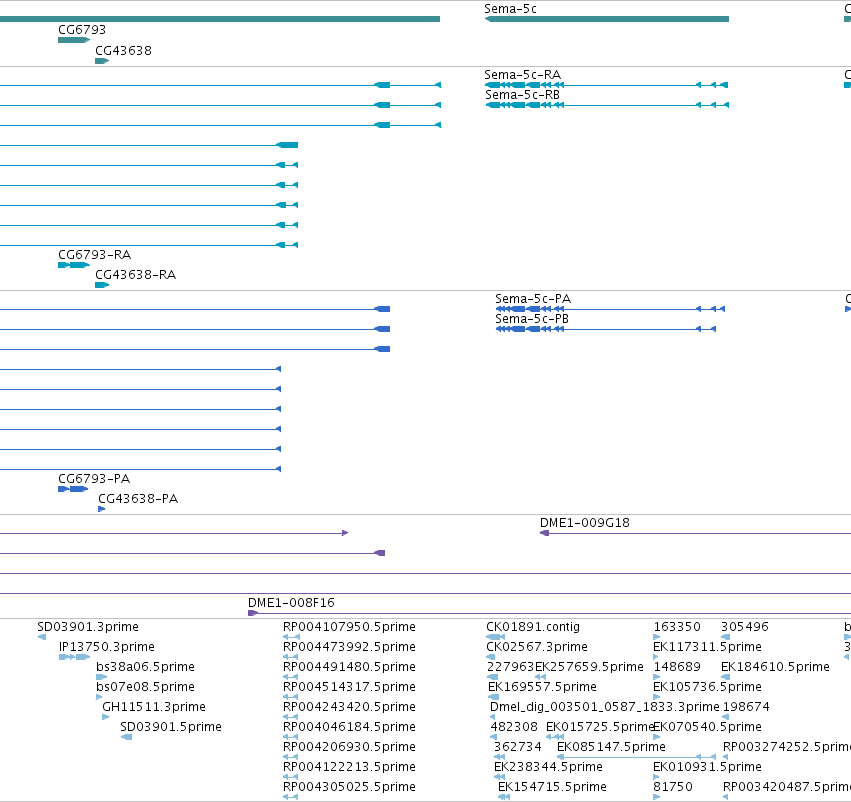Select the 163350 feature label

click(x=677, y=627)
